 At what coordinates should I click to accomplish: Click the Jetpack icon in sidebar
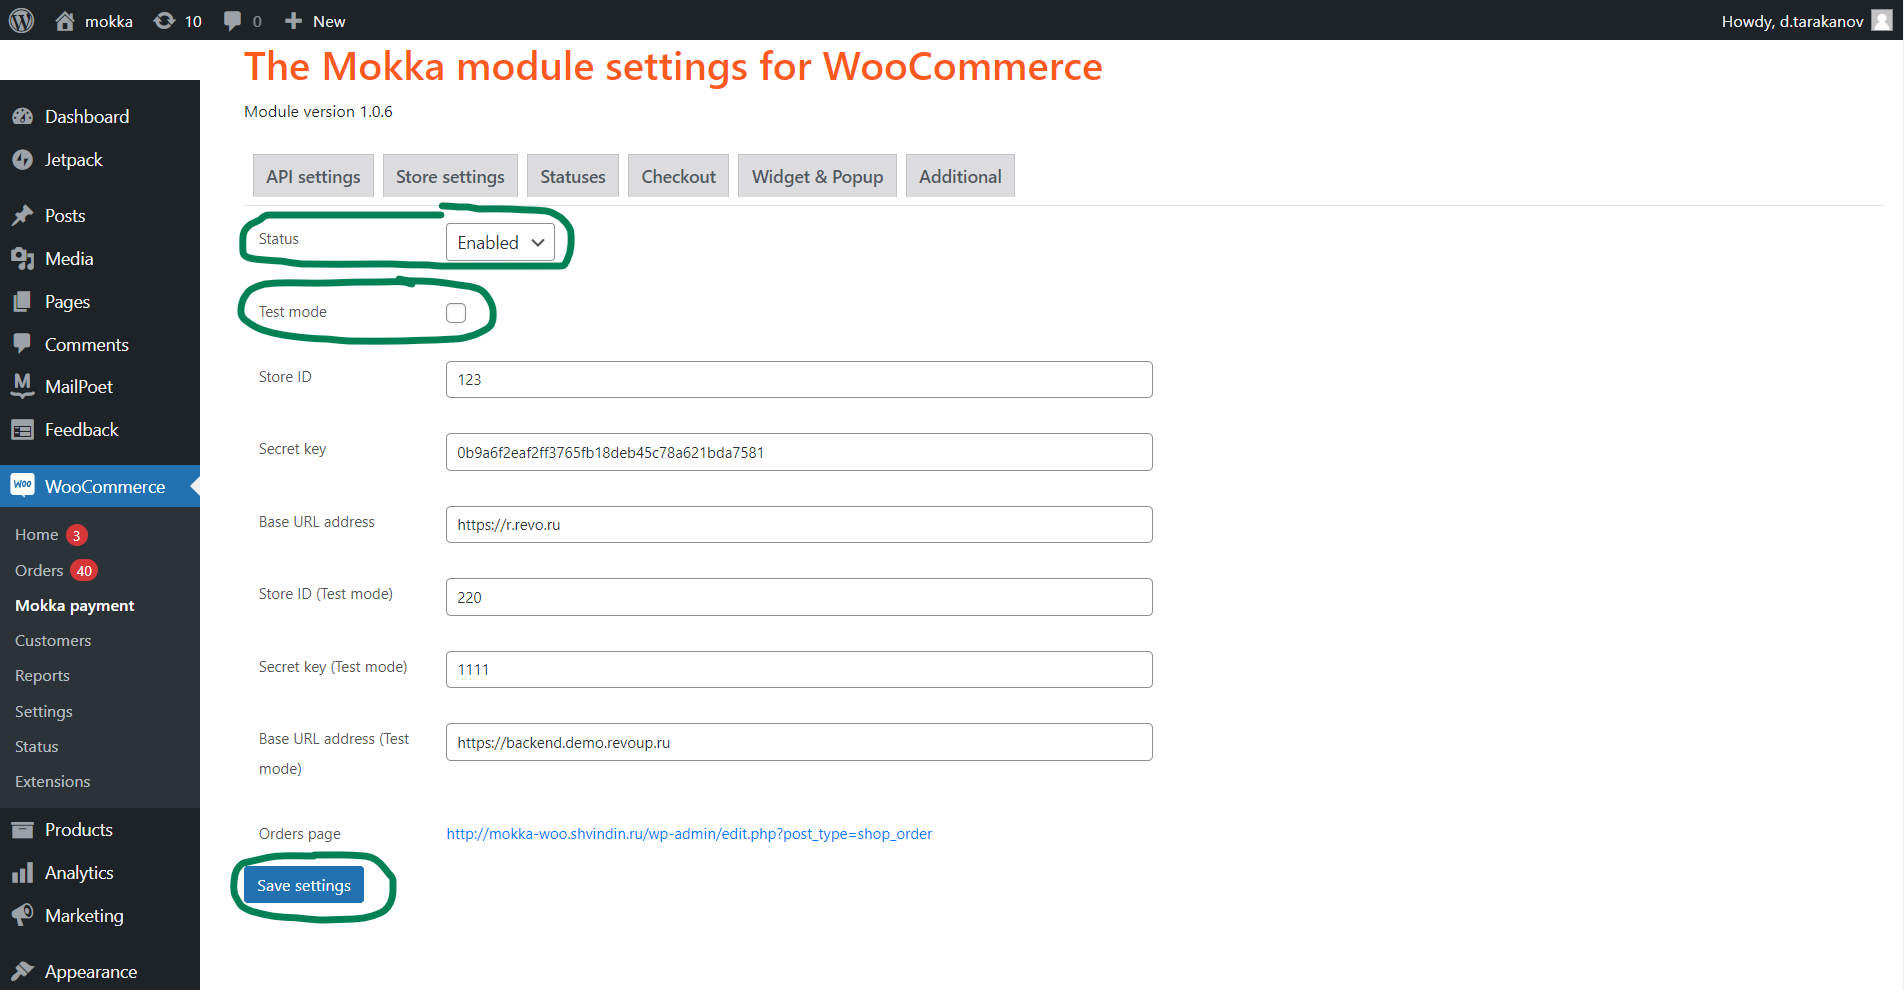[x=23, y=160]
